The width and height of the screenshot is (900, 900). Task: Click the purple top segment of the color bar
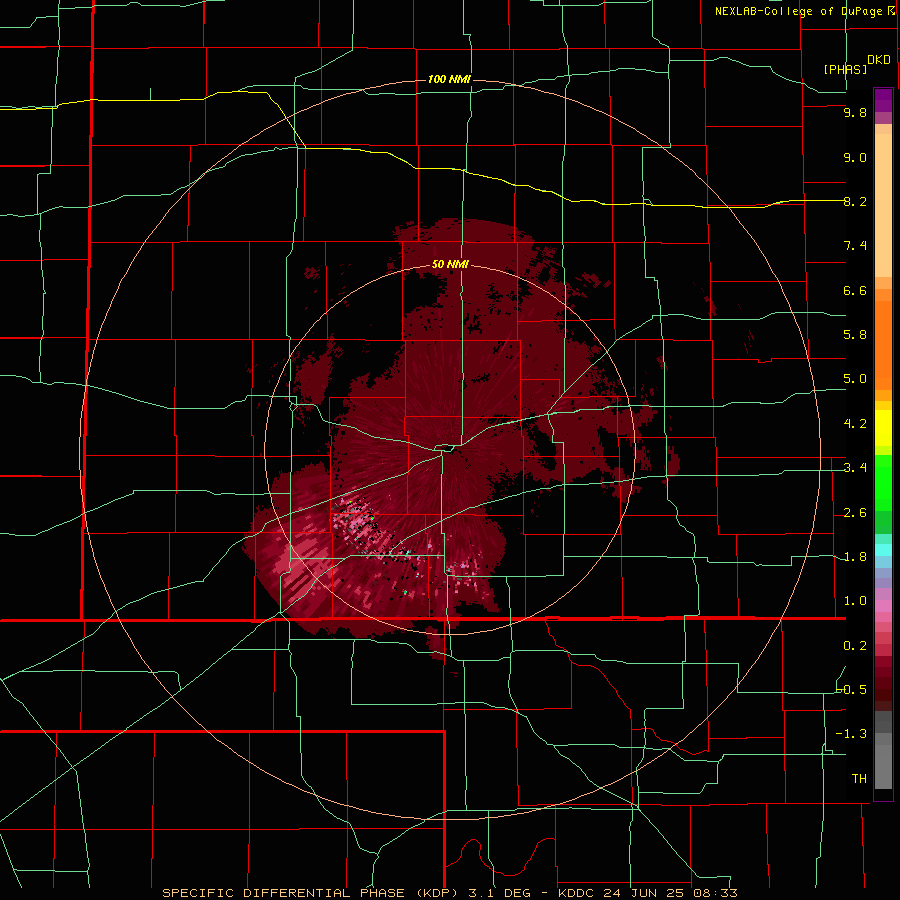click(883, 100)
